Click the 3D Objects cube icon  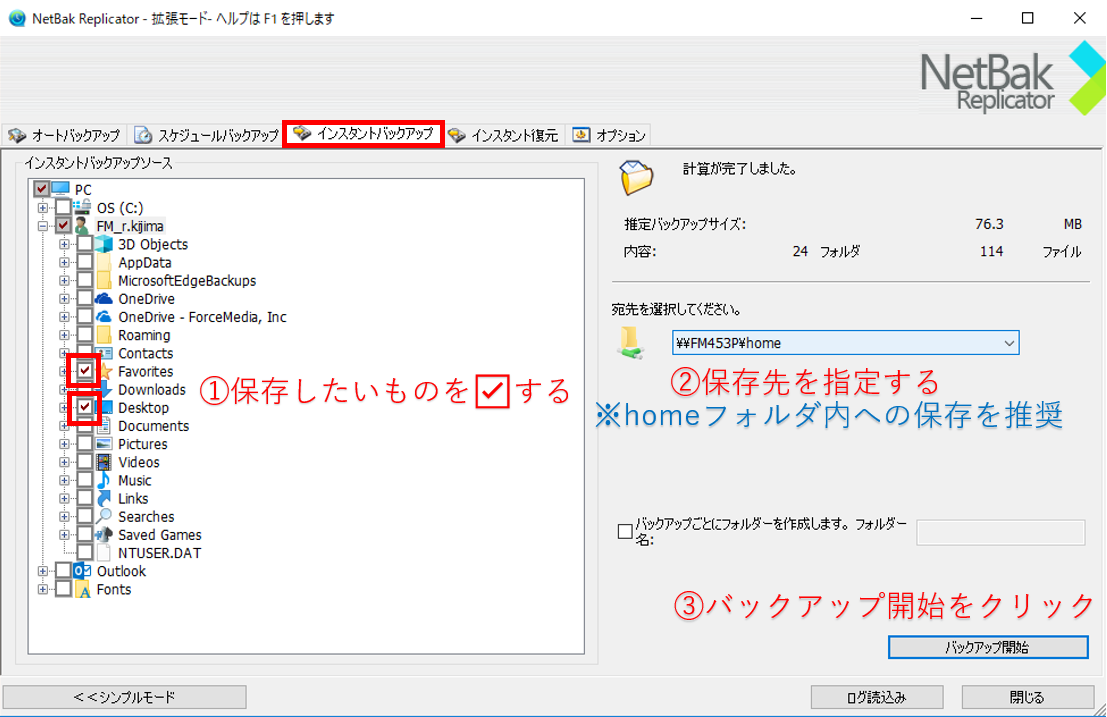(x=105, y=245)
